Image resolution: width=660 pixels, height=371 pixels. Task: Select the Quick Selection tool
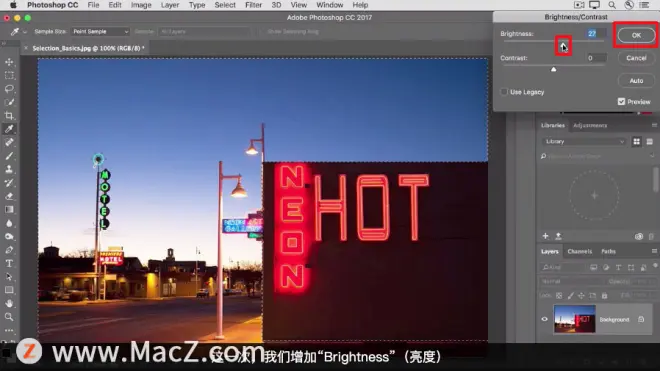coord(9,102)
